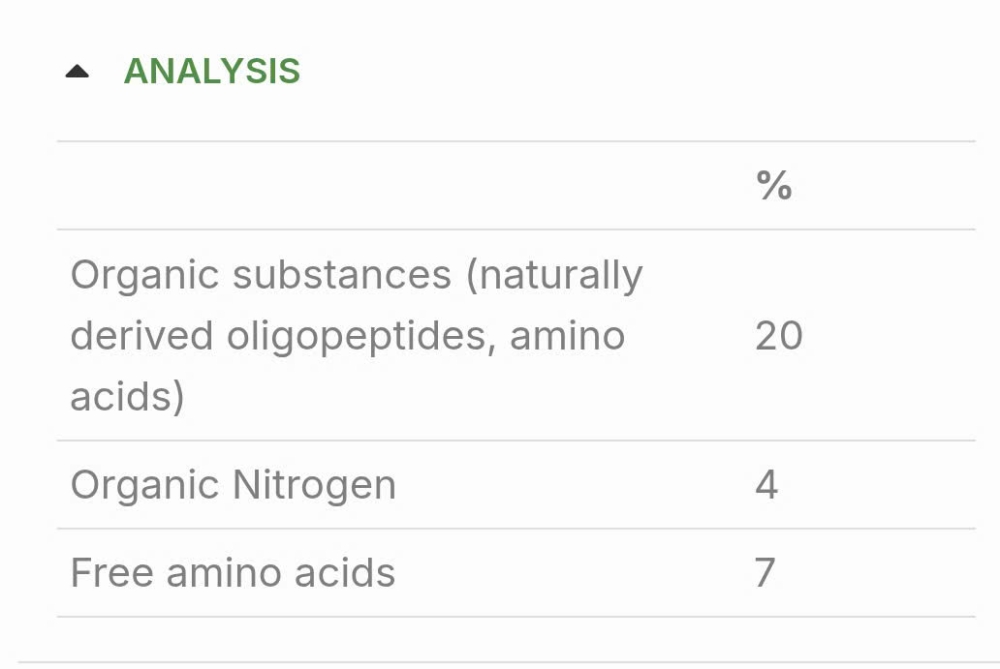Viewport: 1000px width, 669px height.
Task: Click the Organic Nitrogen value 4
Action: [x=767, y=485]
